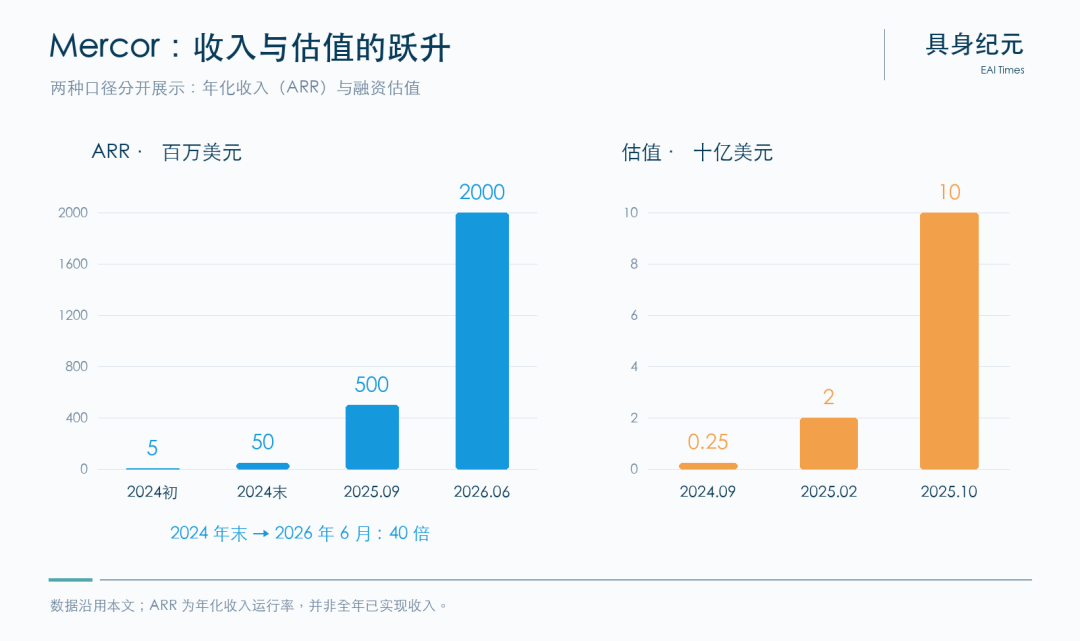Click the orange "2" value label above the bar
Image resolution: width=1080 pixels, height=641 pixels.
(x=829, y=397)
